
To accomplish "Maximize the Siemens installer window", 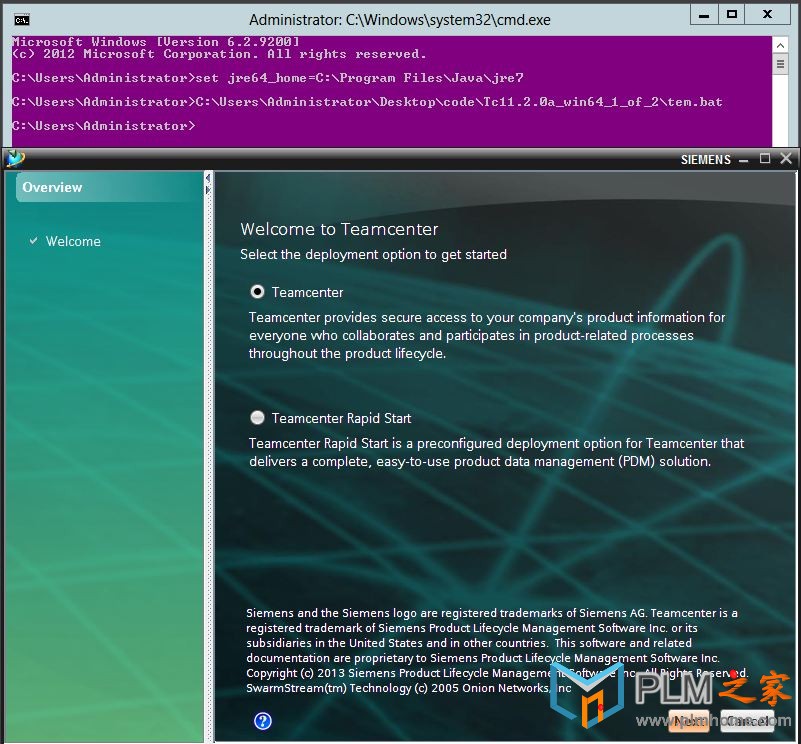I will 765,159.
